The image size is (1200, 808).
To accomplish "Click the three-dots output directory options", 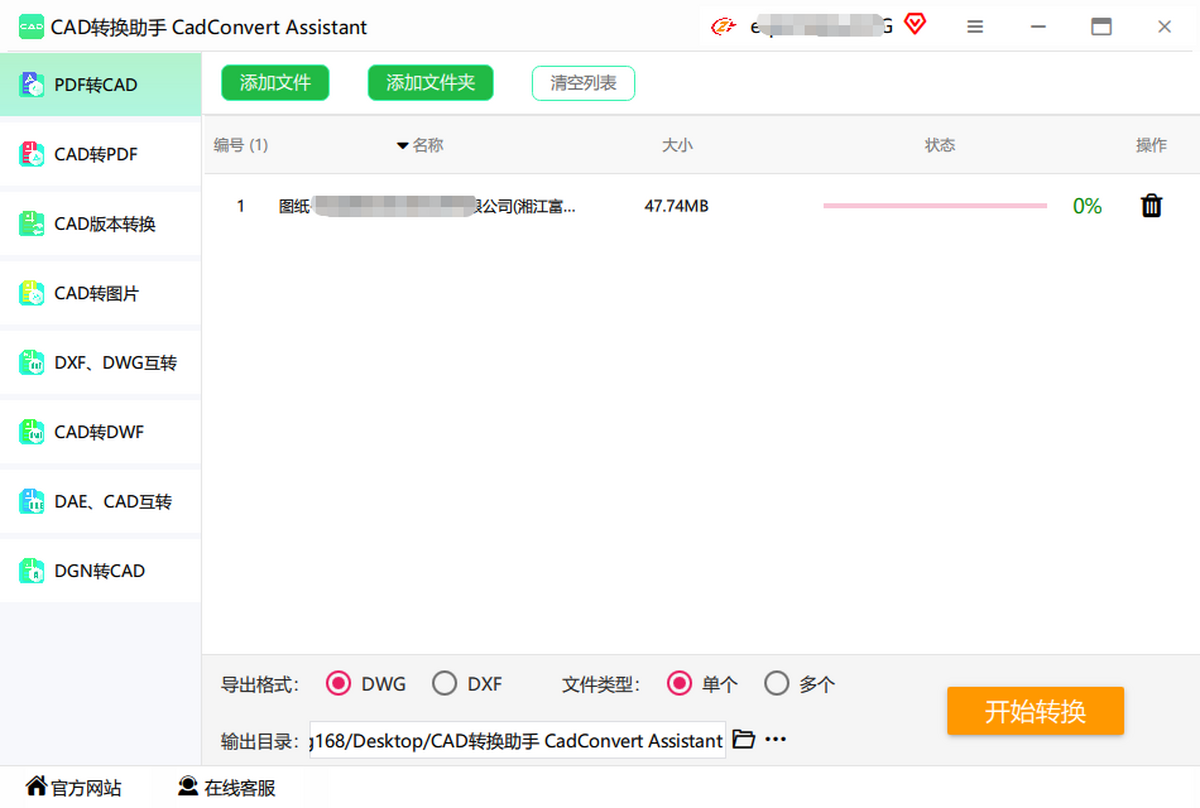I will (776, 740).
